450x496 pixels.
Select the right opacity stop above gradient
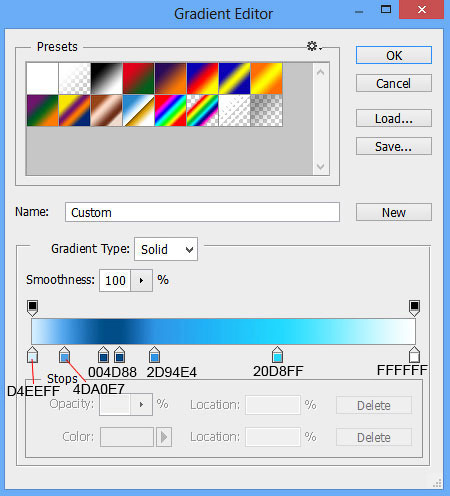414,308
